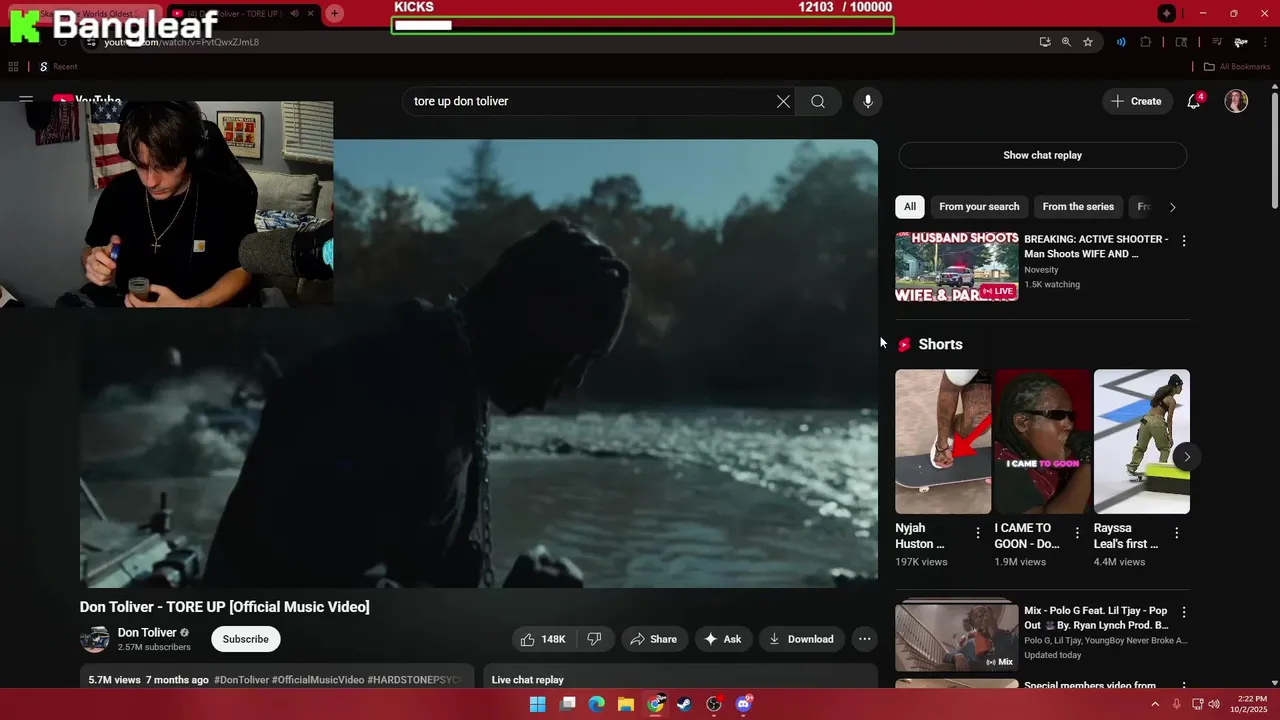Viewport: 1280px width, 720px height.
Task: Open the notifications bell
Action: tap(1194, 101)
